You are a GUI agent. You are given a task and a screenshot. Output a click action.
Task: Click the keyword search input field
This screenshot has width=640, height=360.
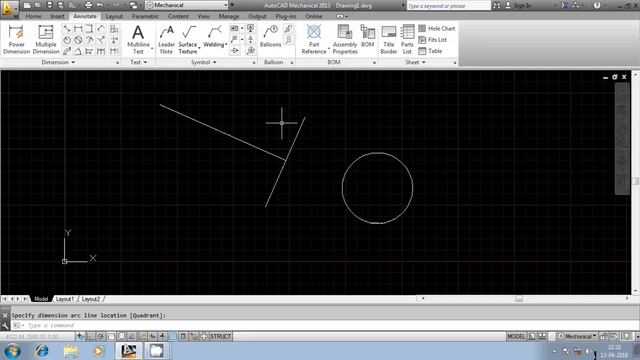pyautogui.click(x=449, y=6)
